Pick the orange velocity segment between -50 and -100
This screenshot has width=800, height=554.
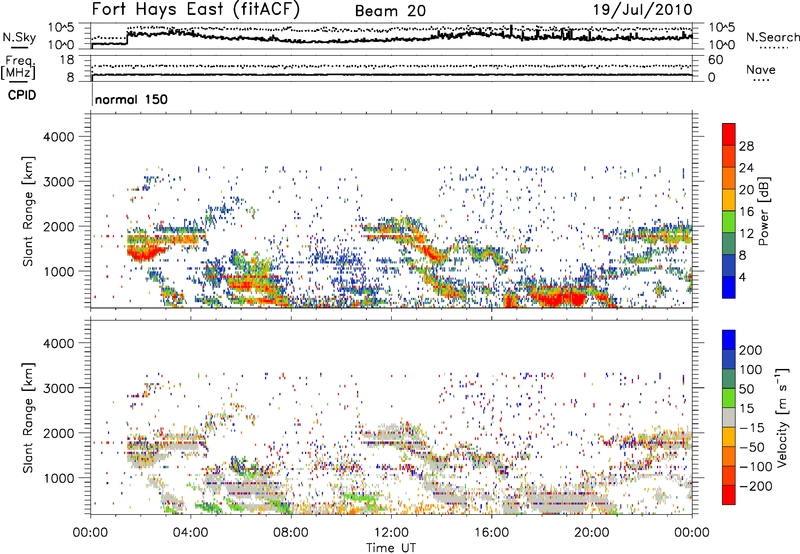click(x=729, y=457)
